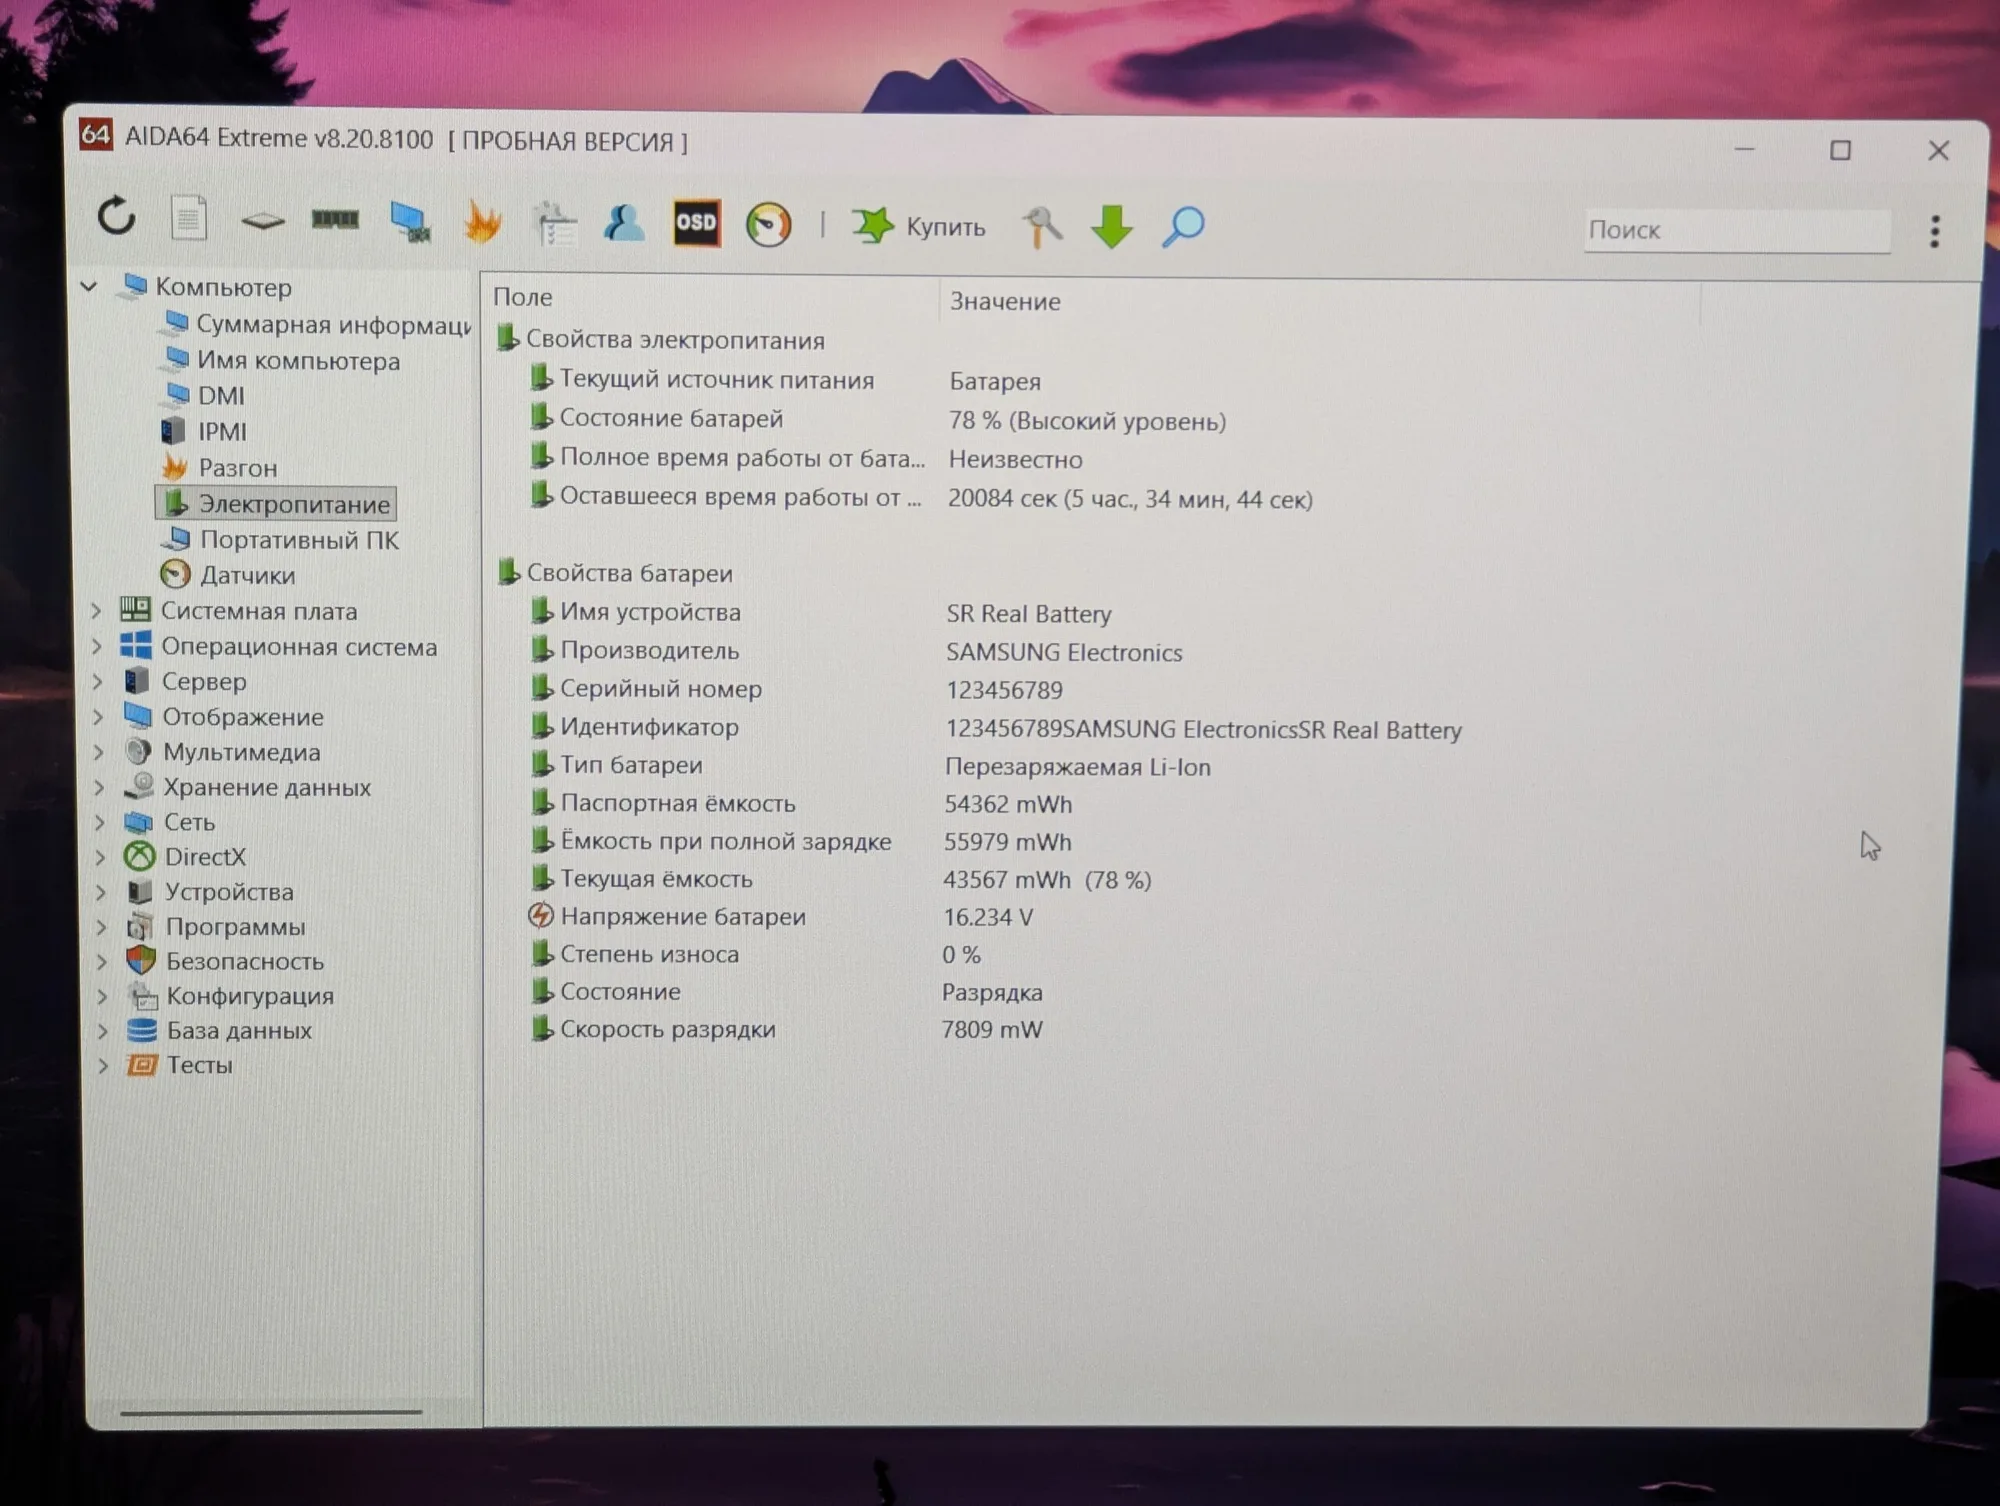Select the IPMI tree item

tap(204, 431)
